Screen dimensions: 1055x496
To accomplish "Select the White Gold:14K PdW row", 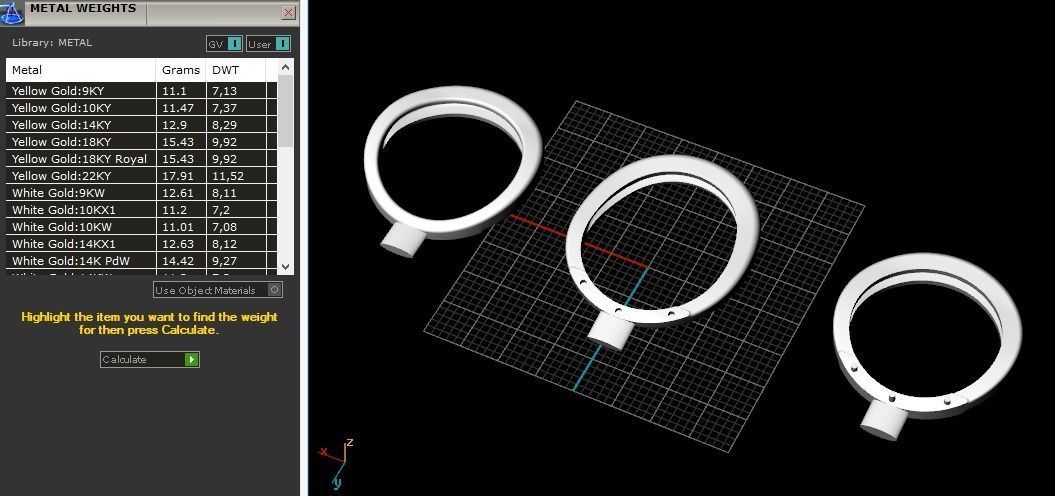I will pyautogui.click(x=141, y=260).
